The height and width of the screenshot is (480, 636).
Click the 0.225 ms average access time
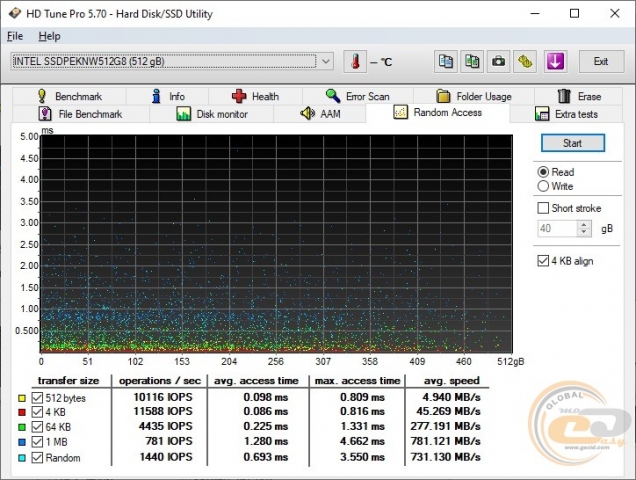pos(266,426)
